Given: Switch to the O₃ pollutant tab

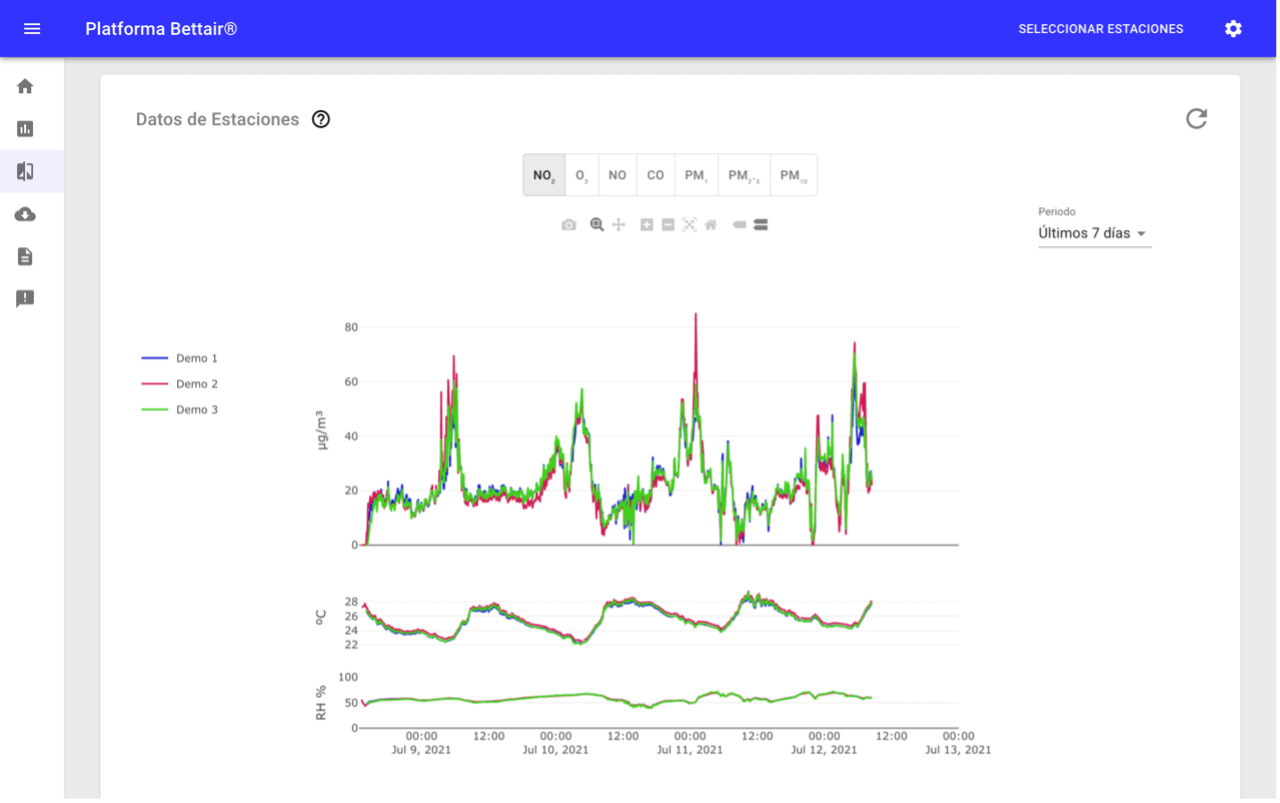Looking at the screenshot, I should click(582, 175).
